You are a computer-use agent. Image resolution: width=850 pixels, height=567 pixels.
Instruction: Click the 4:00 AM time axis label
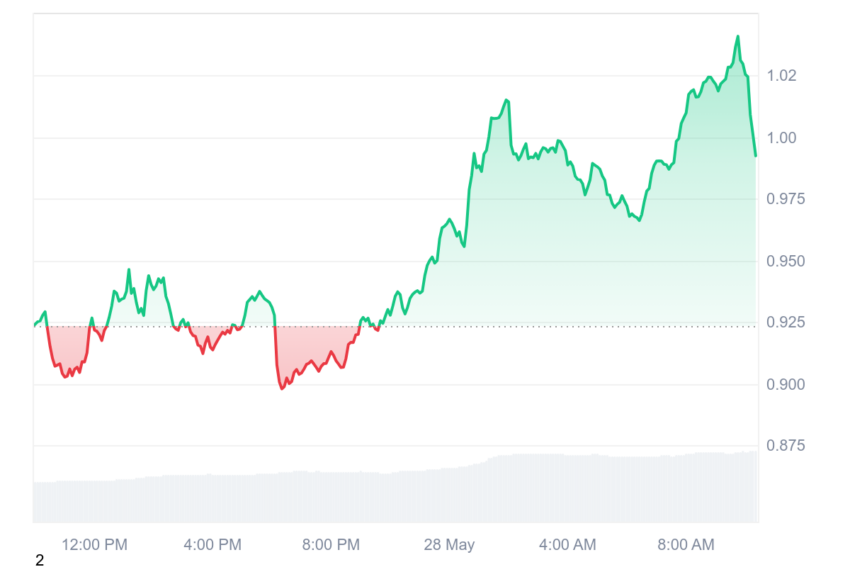567,544
